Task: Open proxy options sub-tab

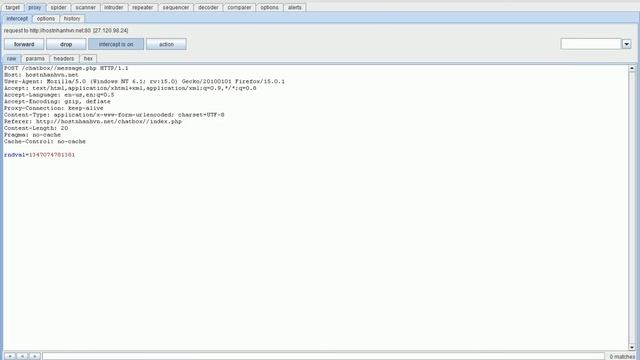Action: click(46, 19)
